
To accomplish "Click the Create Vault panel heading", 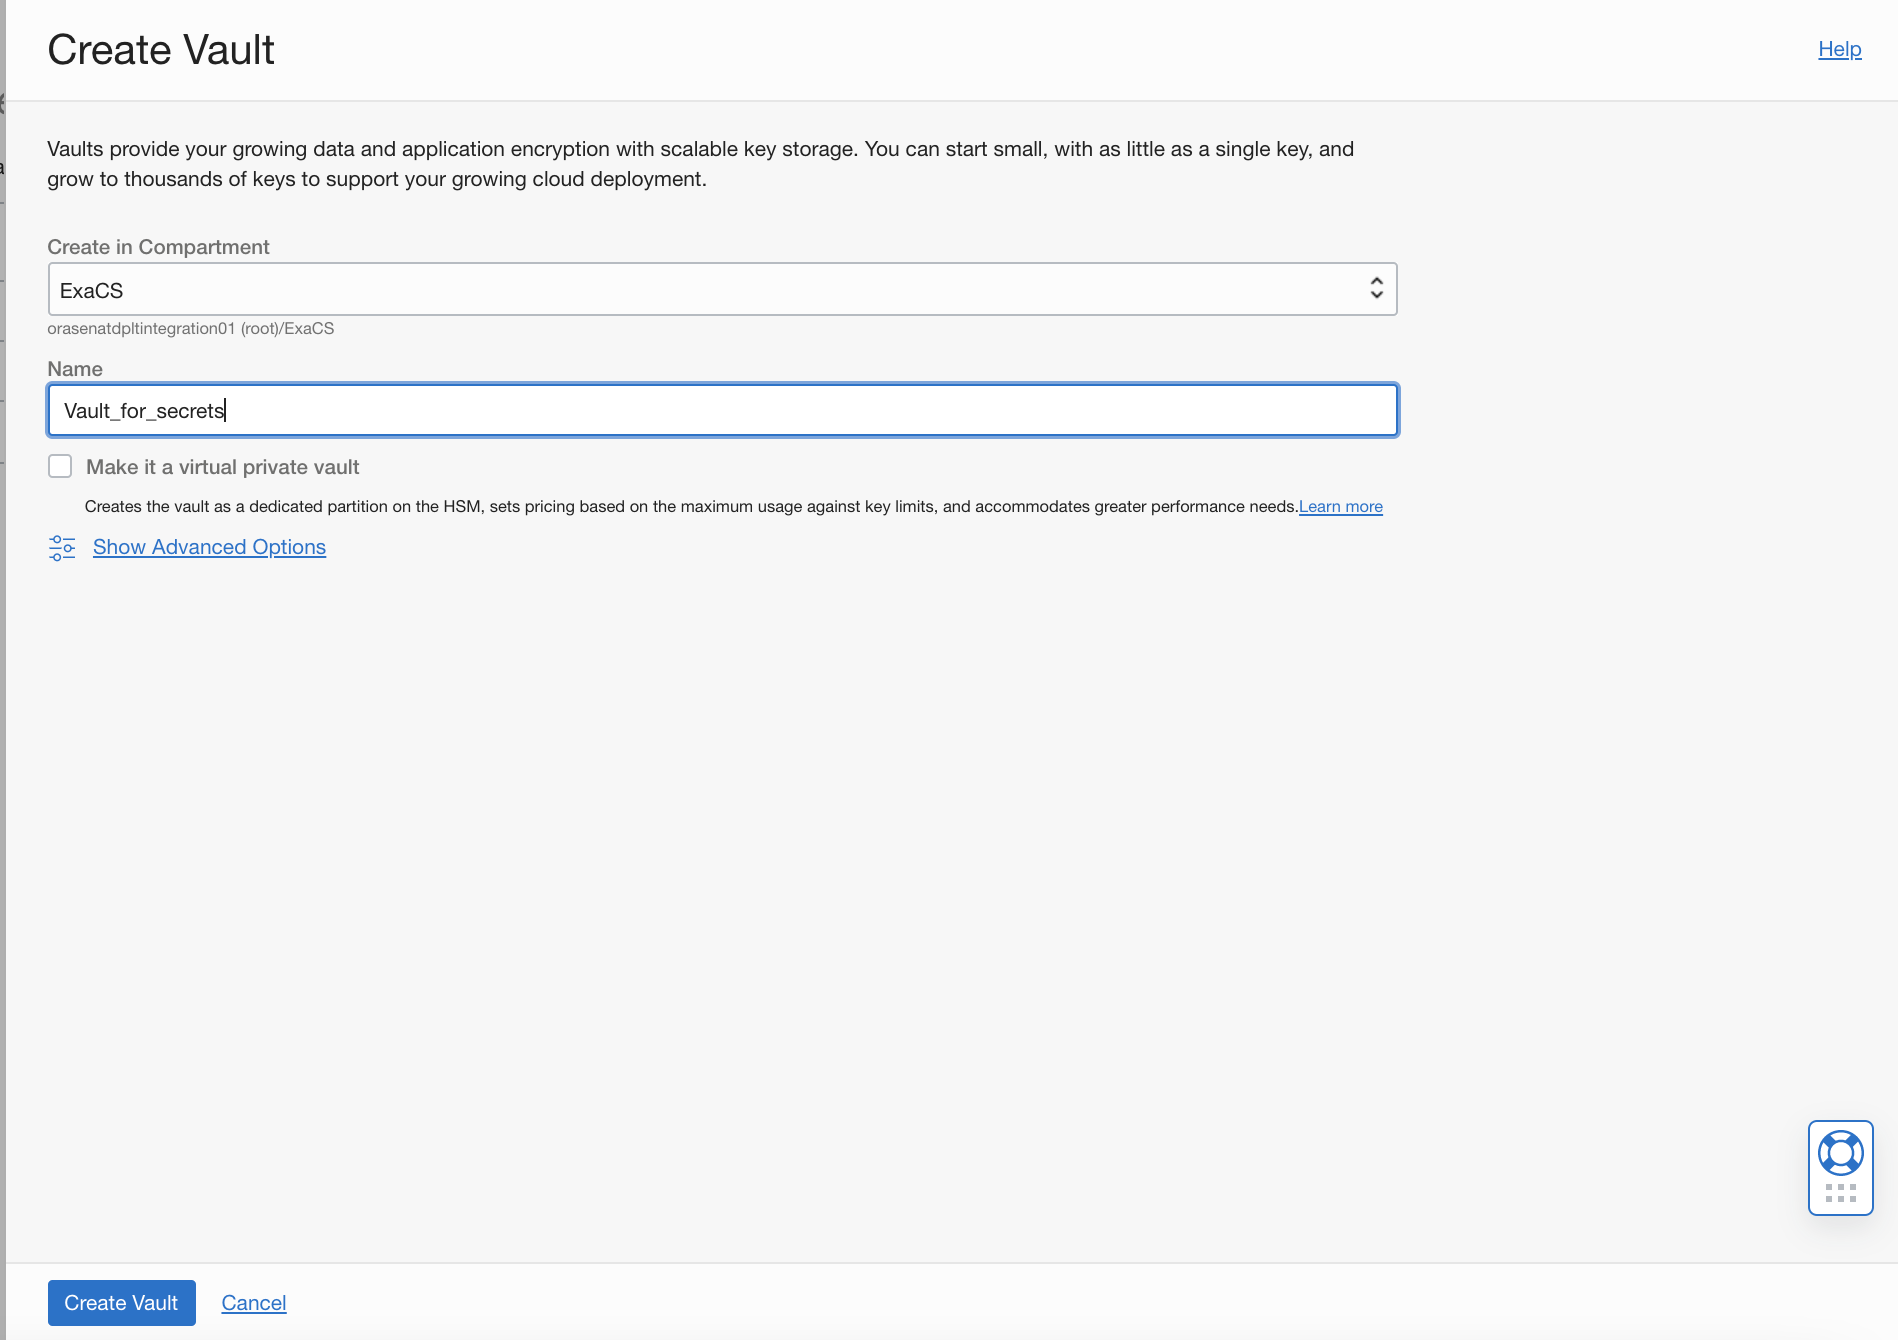I will click(x=161, y=50).
